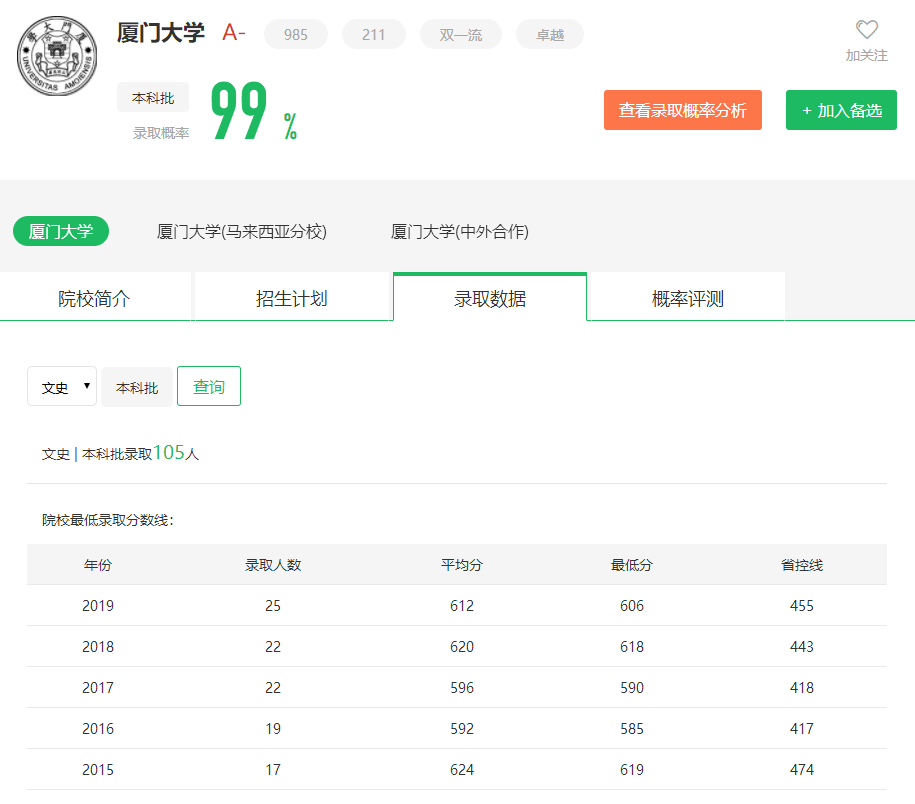
Task: Click minimum score 606 in 2019 row
Action: pyautogui.click(x=632, y=606)
